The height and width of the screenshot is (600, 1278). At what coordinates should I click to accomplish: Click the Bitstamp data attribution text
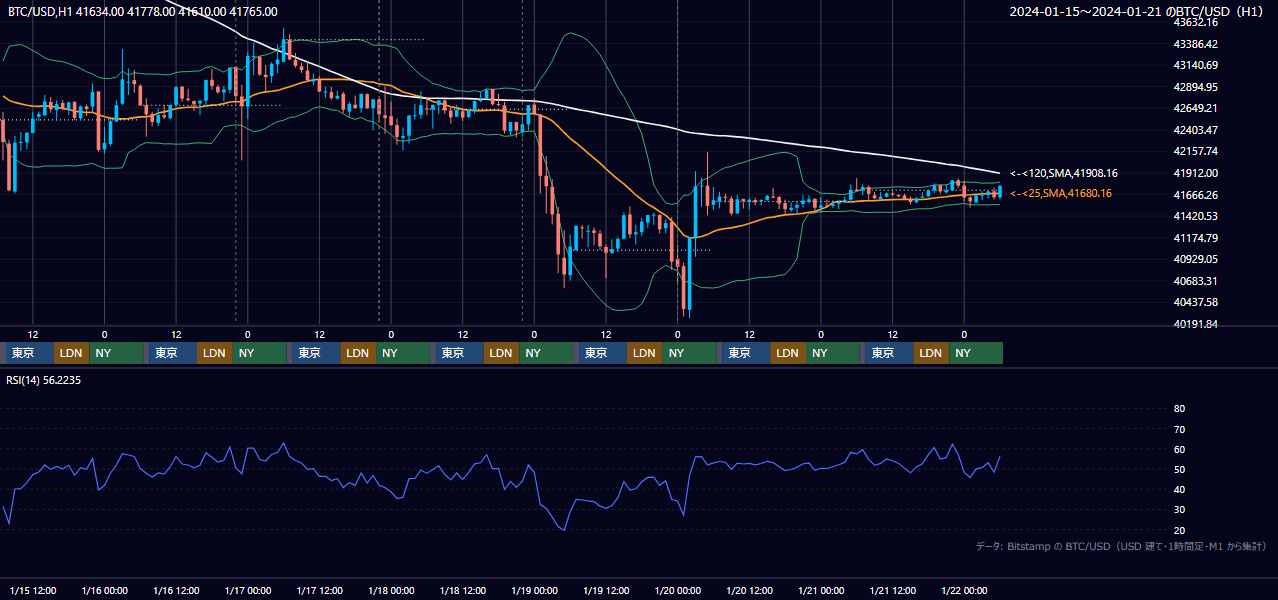1121,546
